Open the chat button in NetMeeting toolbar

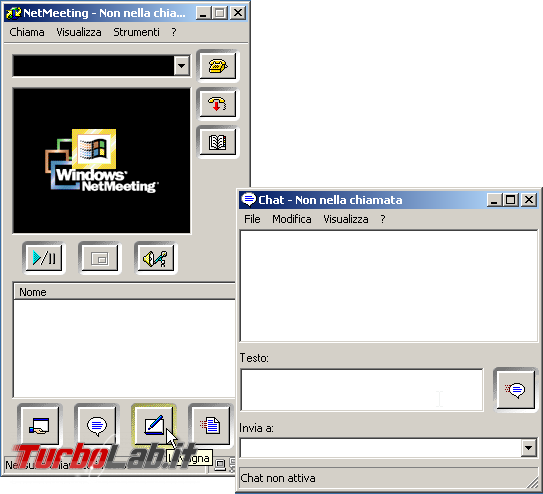click(97, 425)
